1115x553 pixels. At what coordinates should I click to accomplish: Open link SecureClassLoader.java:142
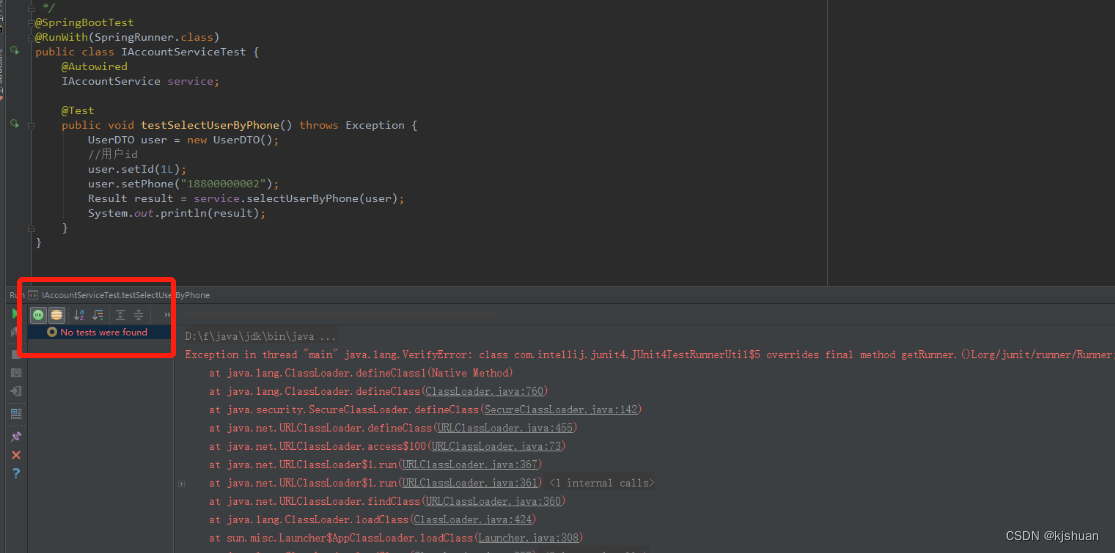coord(561,409)
